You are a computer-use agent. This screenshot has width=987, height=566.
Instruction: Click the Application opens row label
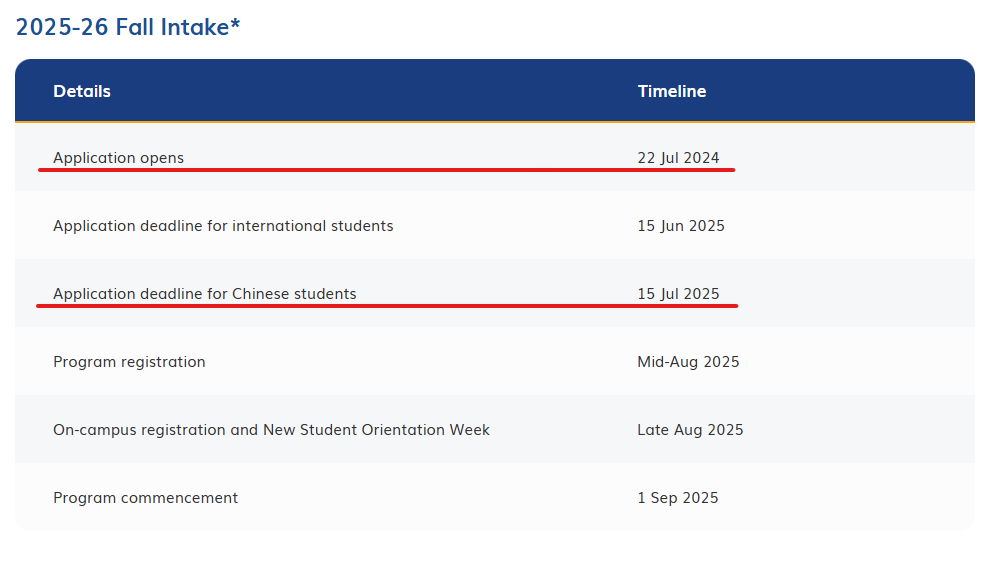[x=118, y=157]
